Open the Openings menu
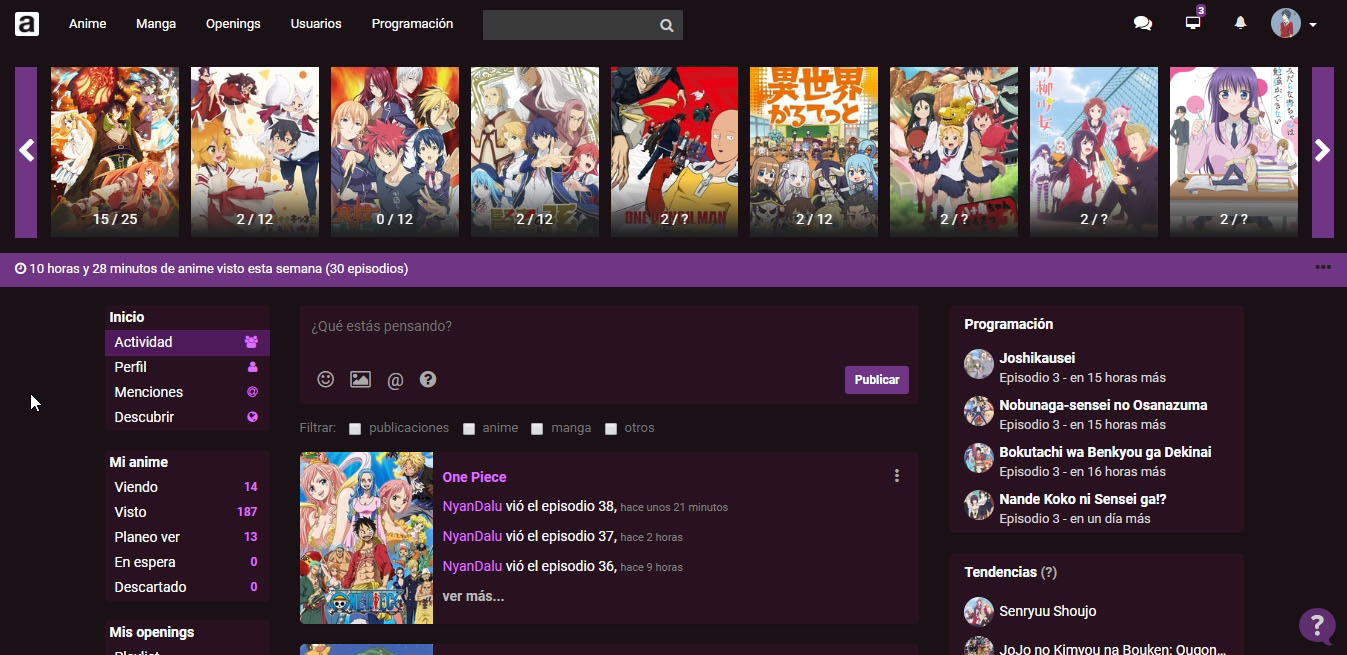 click(x=233, y=23)
